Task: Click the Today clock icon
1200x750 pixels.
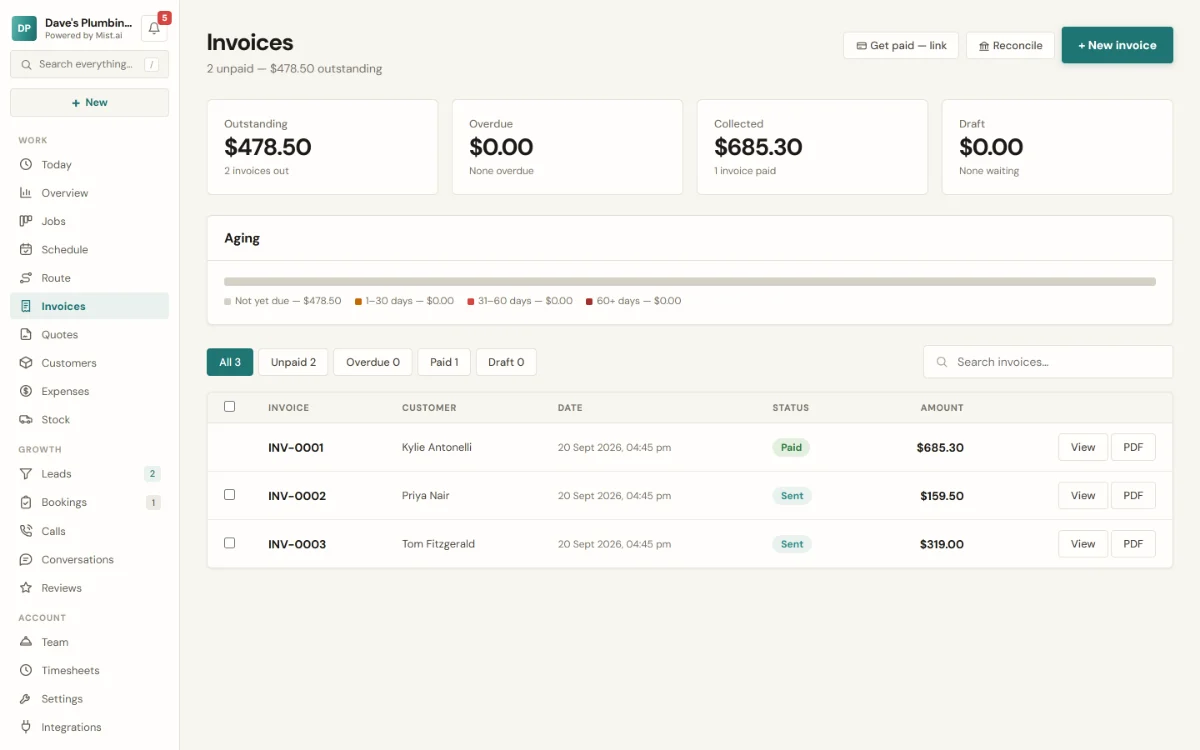Action: coord(26,165)
